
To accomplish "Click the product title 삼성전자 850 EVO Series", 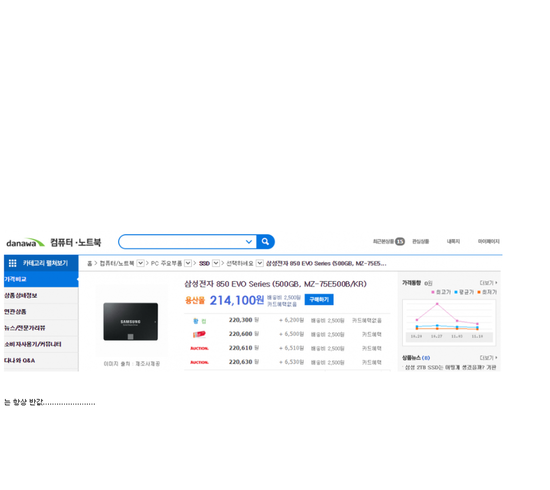I will pos(275,284).
